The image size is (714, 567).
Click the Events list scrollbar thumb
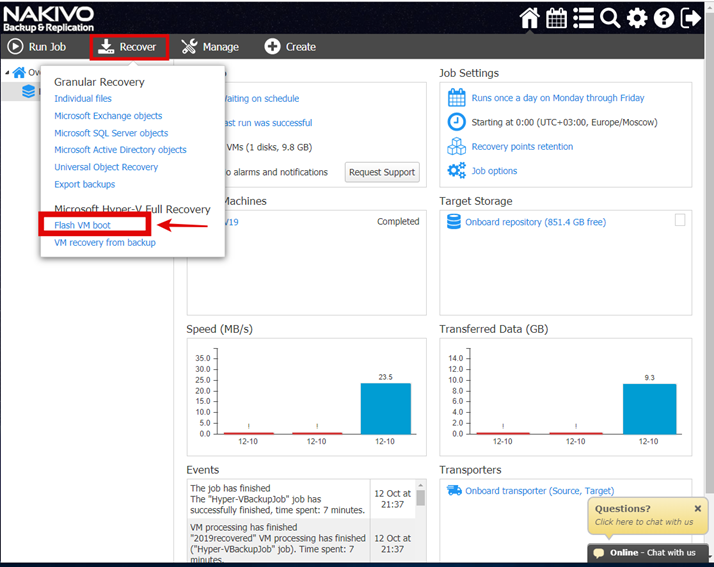(420, 497)
